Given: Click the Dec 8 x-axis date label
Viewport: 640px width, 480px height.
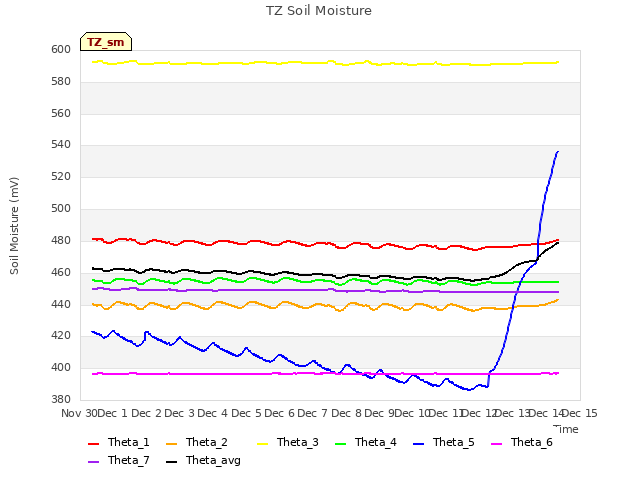Looking at the screenshot, I should [x=347, y=413].
